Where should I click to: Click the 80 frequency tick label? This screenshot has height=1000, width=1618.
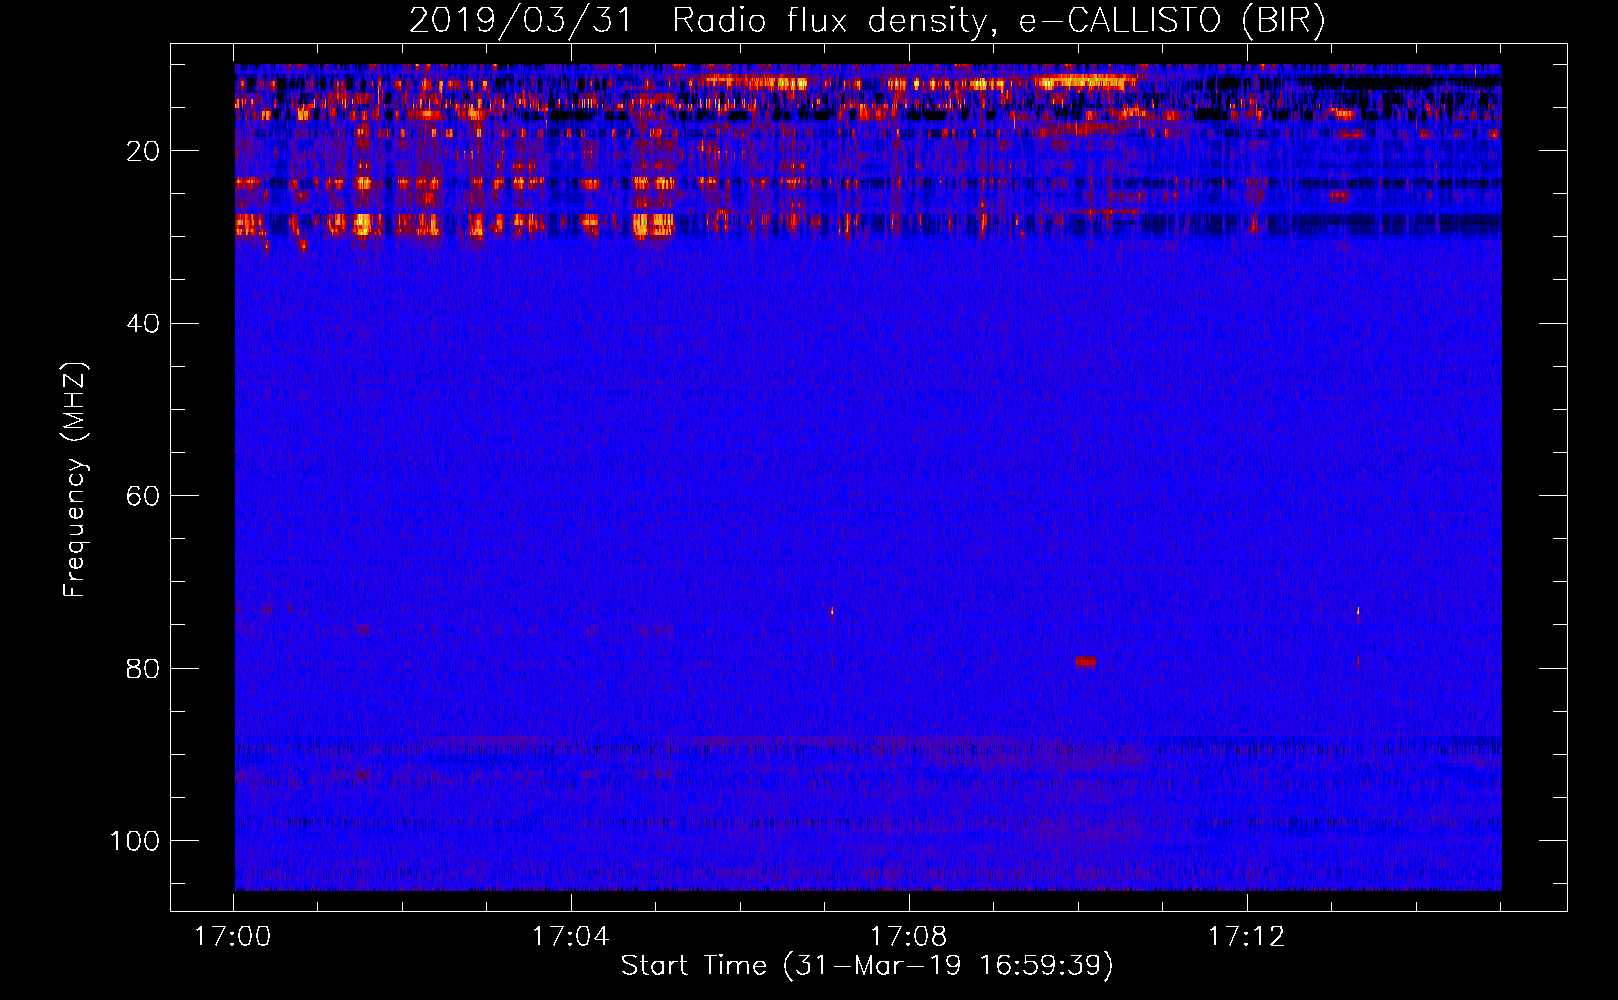tap(143, 668)
